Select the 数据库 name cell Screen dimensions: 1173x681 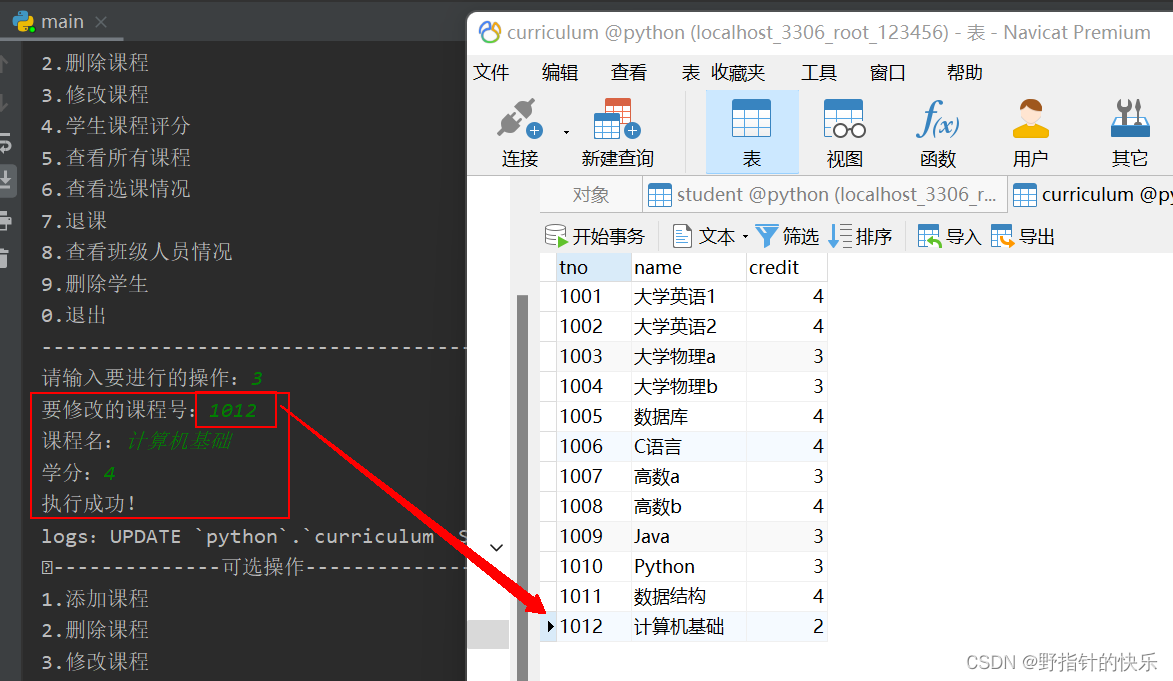(x=689, y=416)
